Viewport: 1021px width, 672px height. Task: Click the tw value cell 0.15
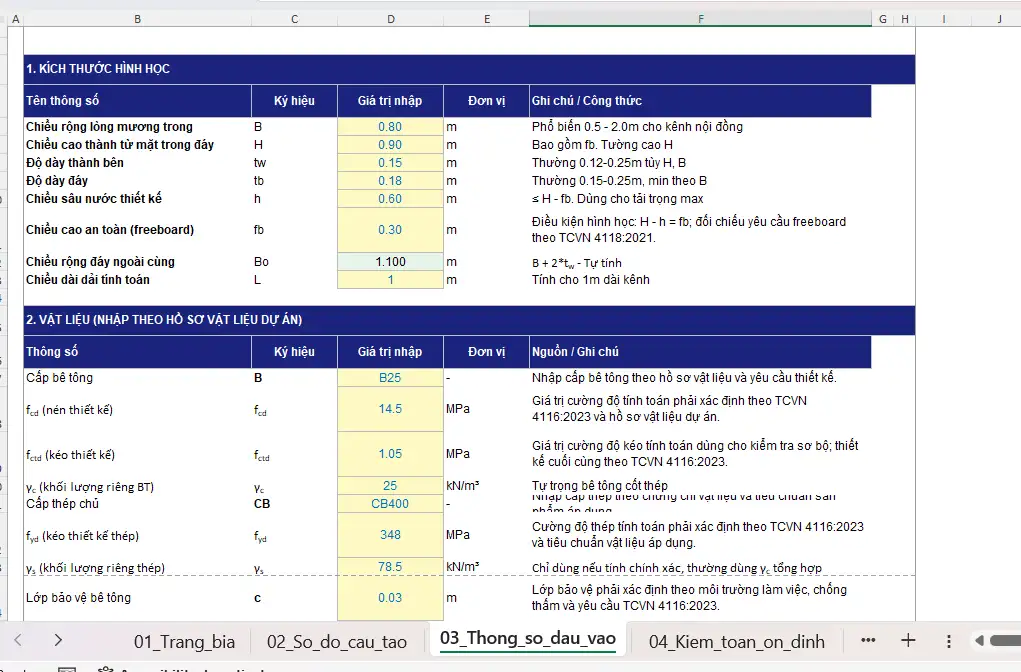pyautogui.click(x=390, y=163)
